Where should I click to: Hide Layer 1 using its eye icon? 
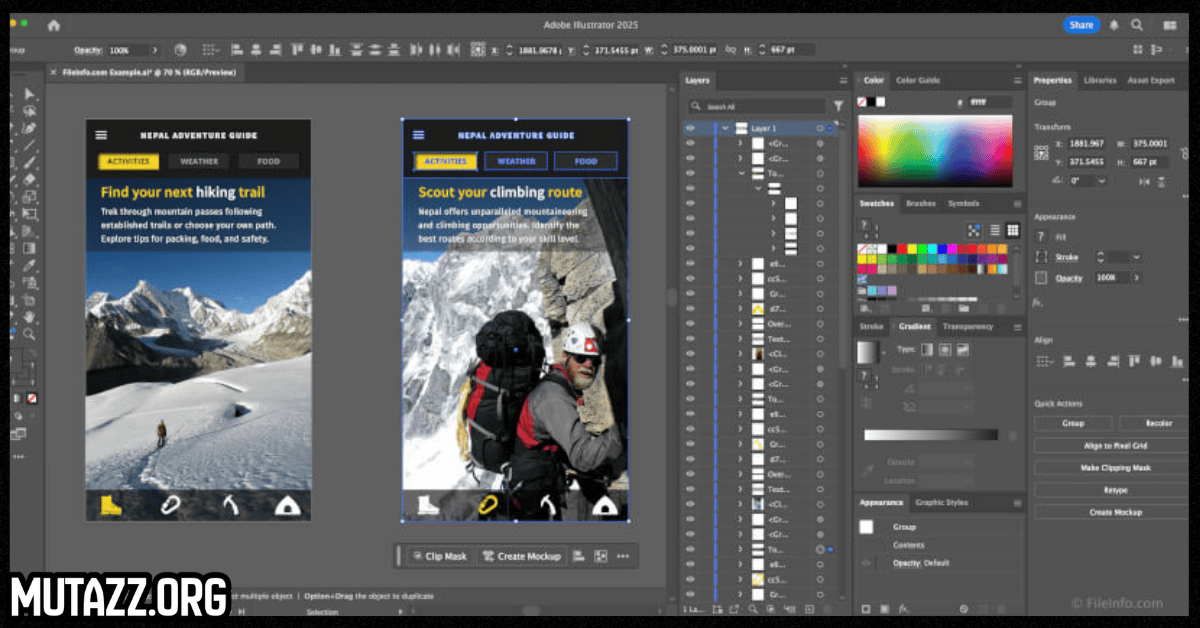pyautogui.click(x=690, y=128)
